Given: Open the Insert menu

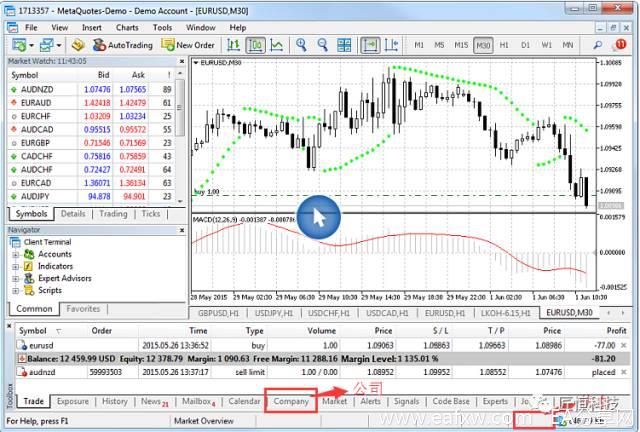Looking at the screenshot, I should (92, 27).
